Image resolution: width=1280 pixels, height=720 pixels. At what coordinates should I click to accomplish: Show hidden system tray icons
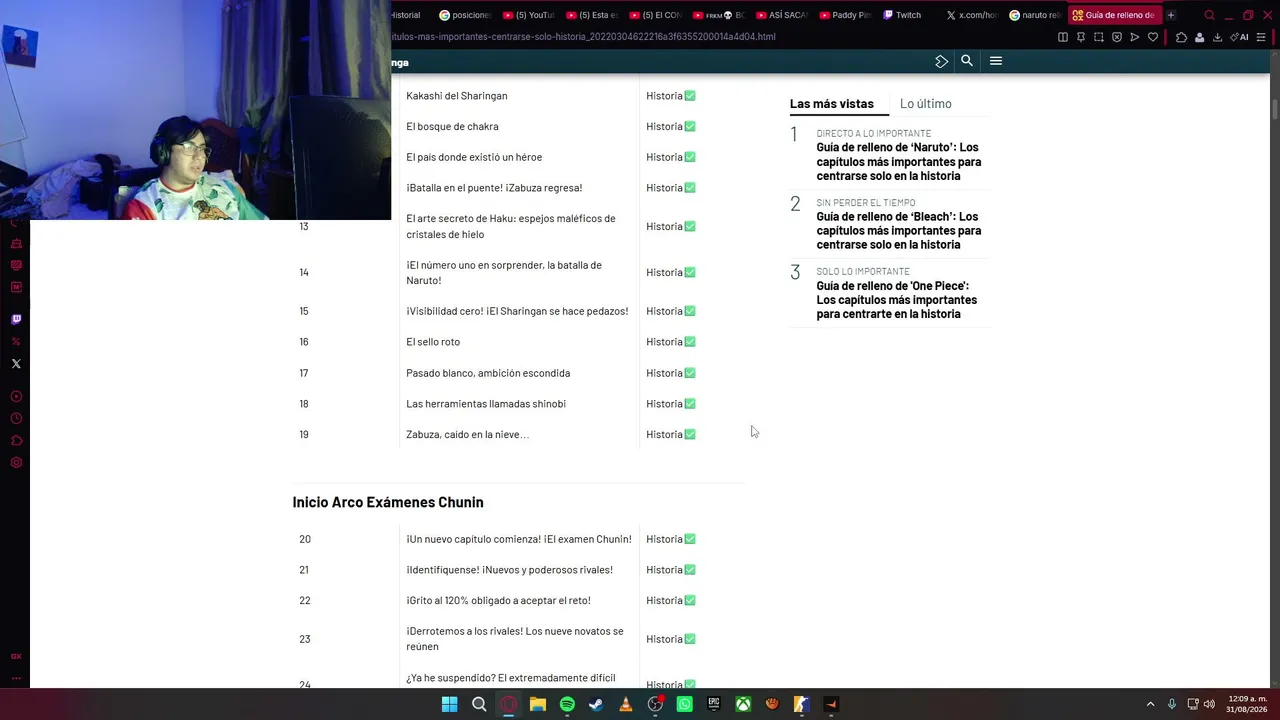coord(1150,704)
